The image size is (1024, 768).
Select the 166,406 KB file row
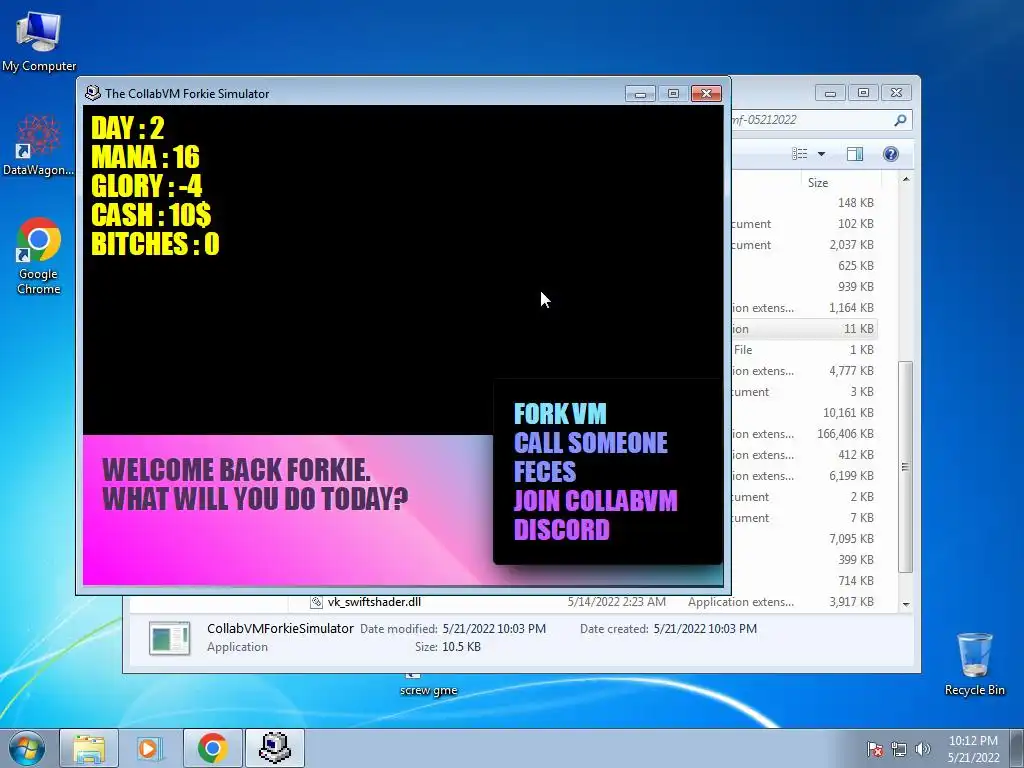(x=804, y=434)
